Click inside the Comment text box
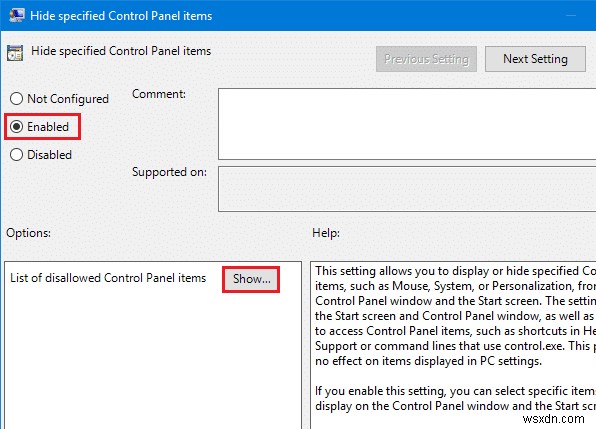 pyautogui.click(x=407, y=124)
